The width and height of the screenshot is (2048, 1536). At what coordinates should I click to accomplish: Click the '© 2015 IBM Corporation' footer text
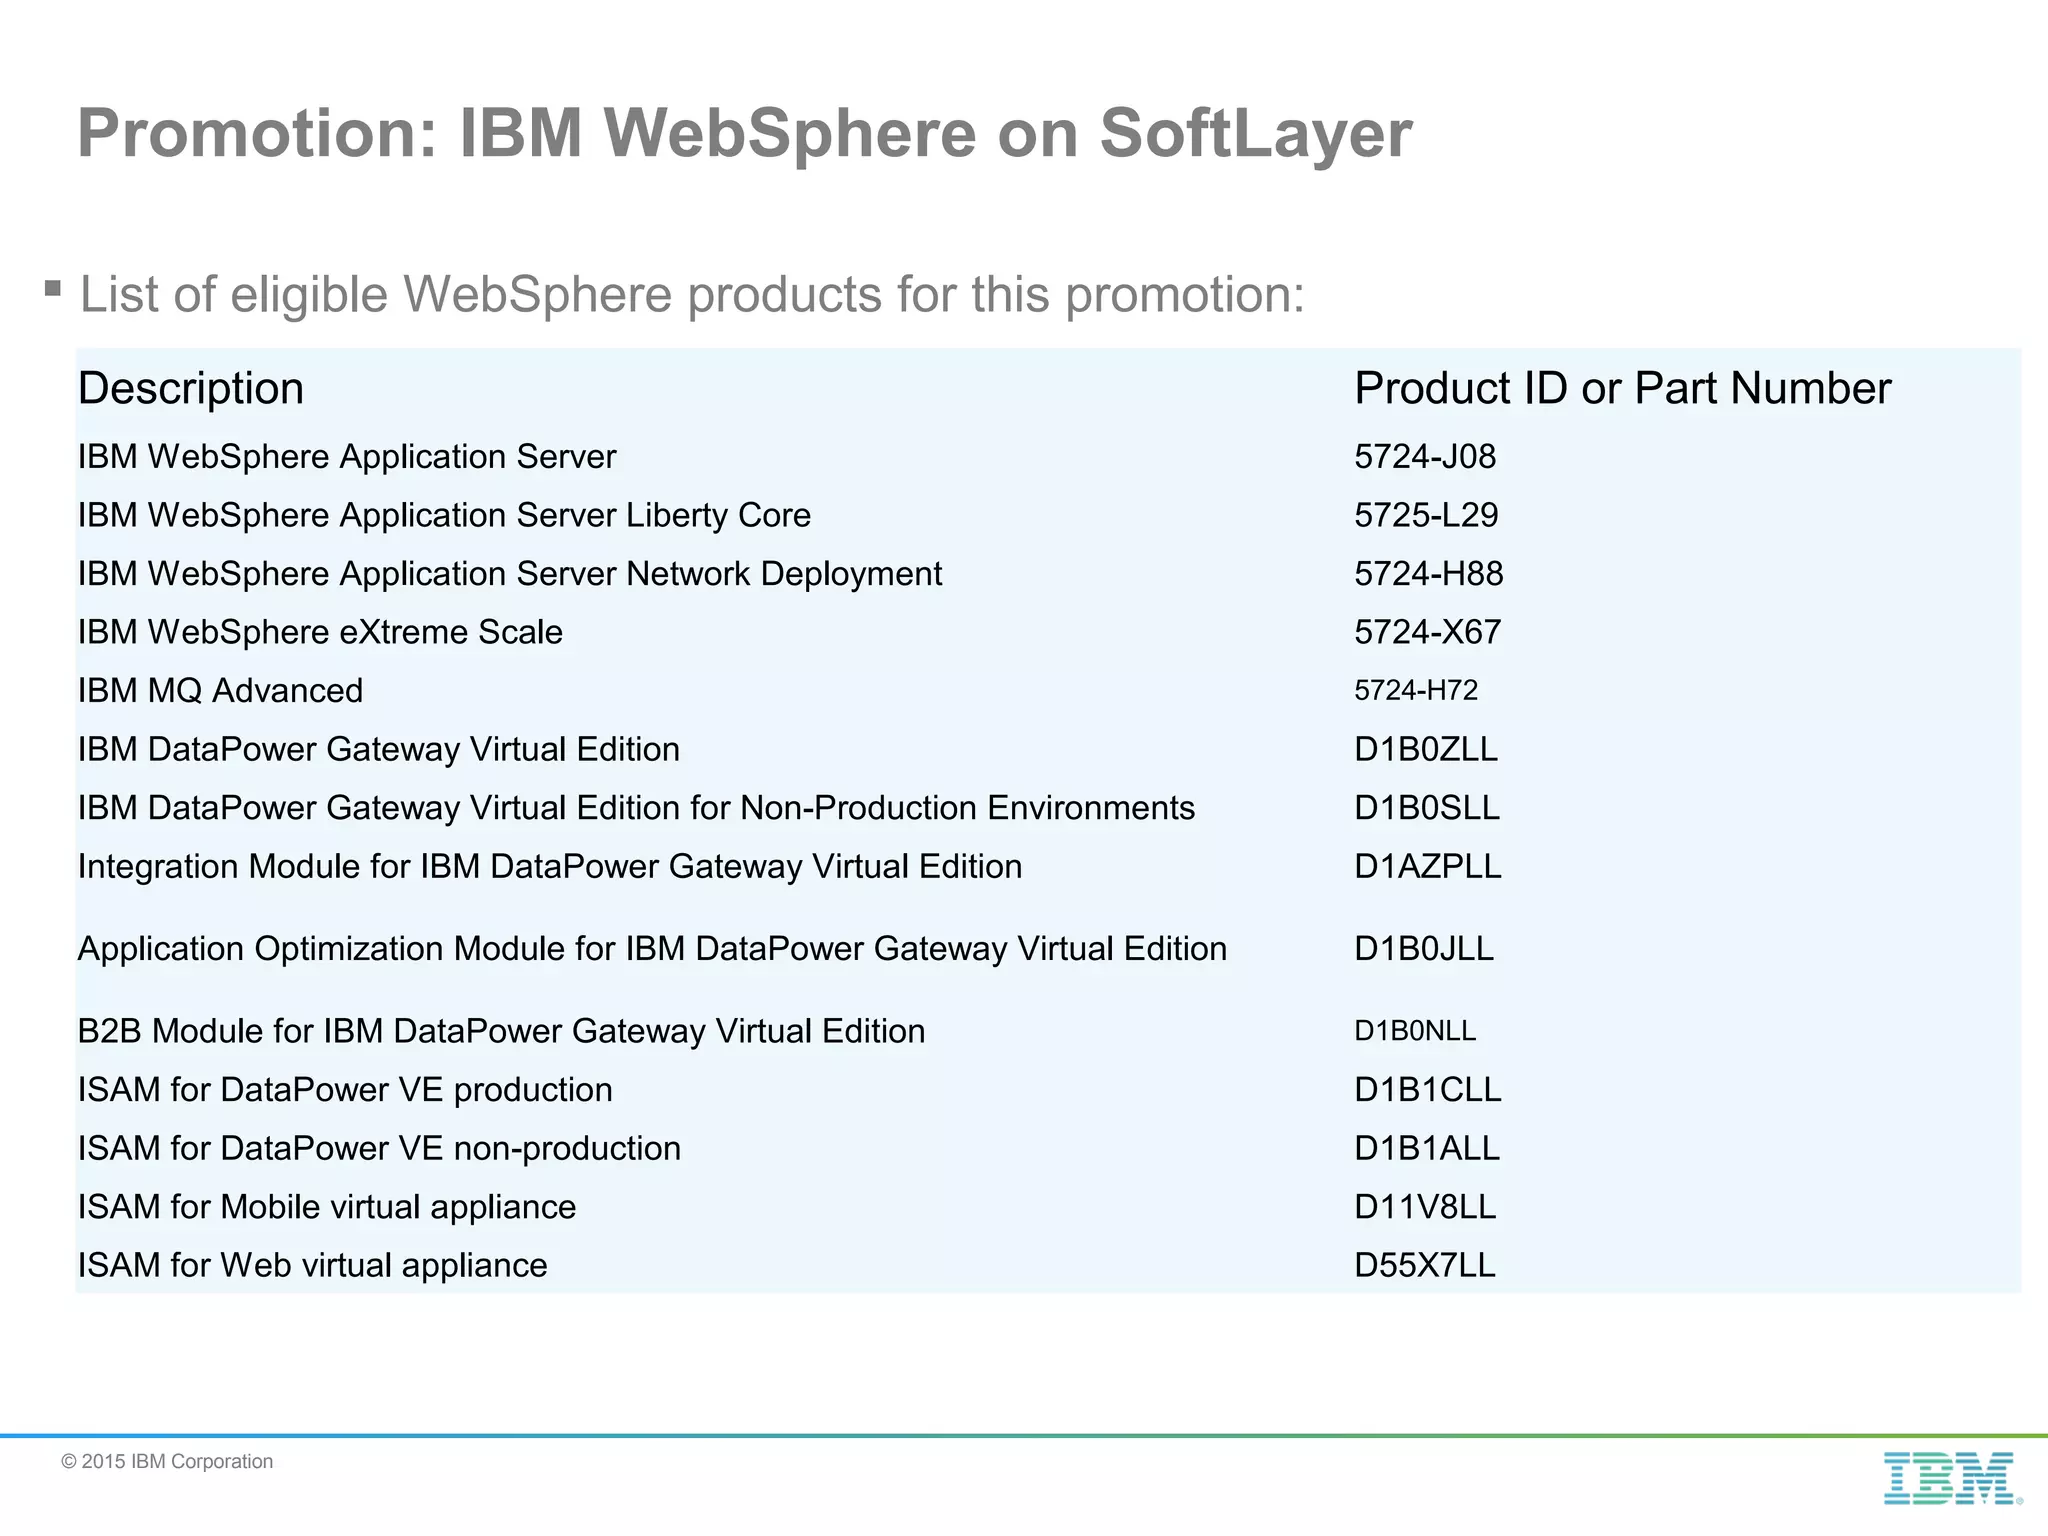(167, 1461)
